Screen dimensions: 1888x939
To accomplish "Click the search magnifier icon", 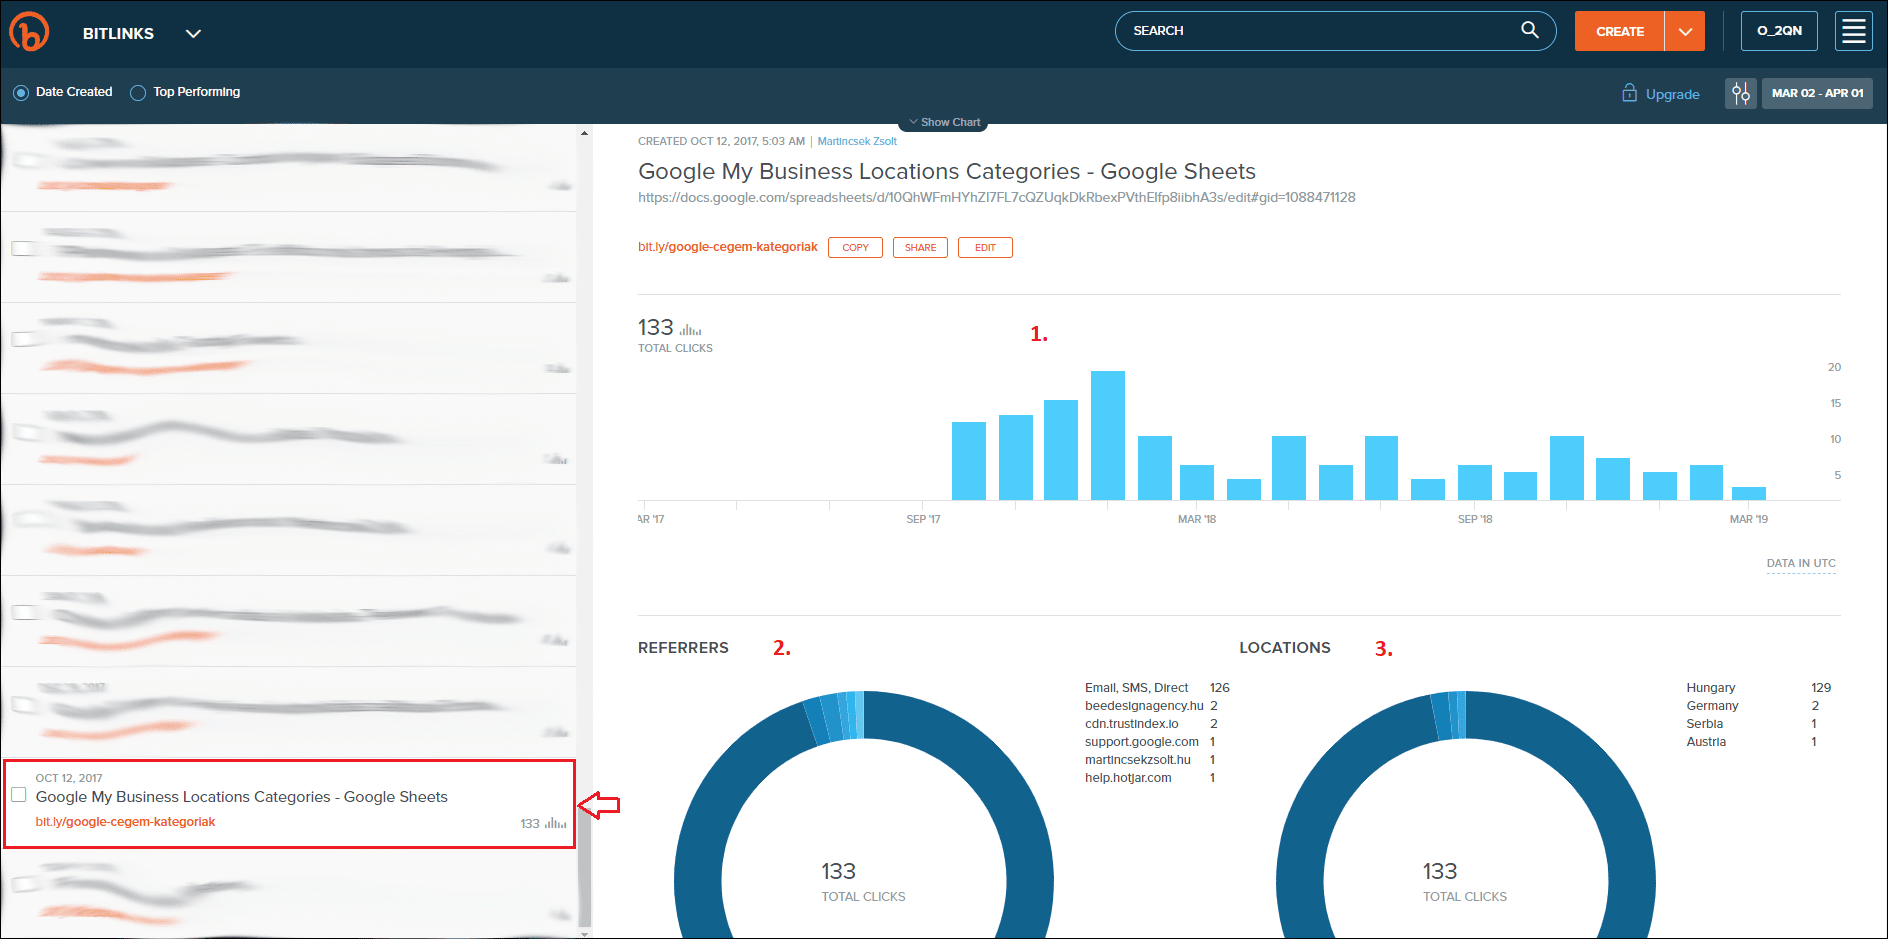I will pyautogui.click(x=1529, y=30).
